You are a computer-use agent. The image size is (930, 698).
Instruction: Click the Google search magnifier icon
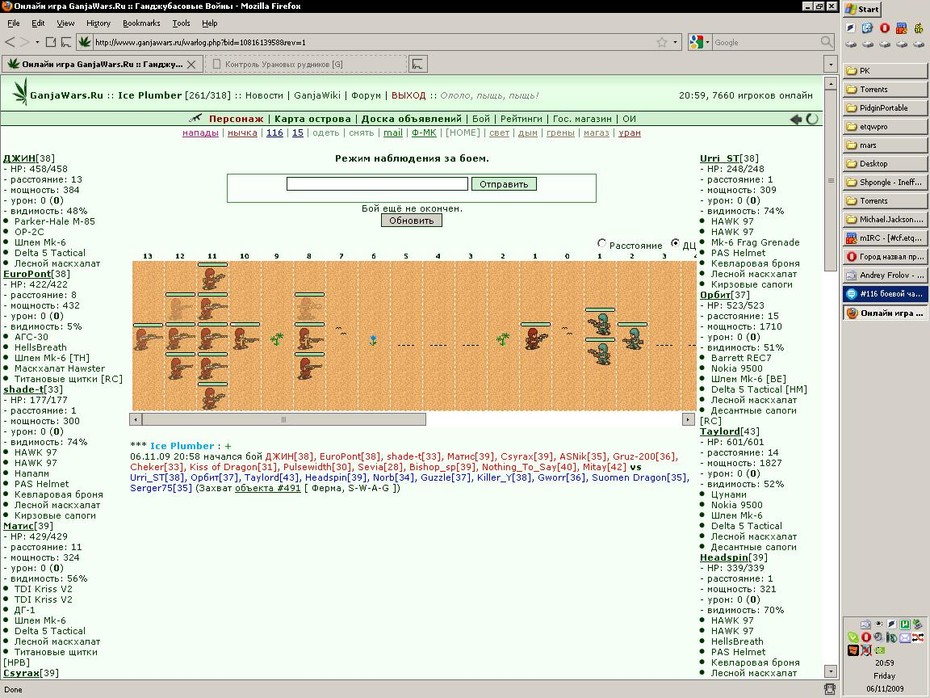(826, 42)
